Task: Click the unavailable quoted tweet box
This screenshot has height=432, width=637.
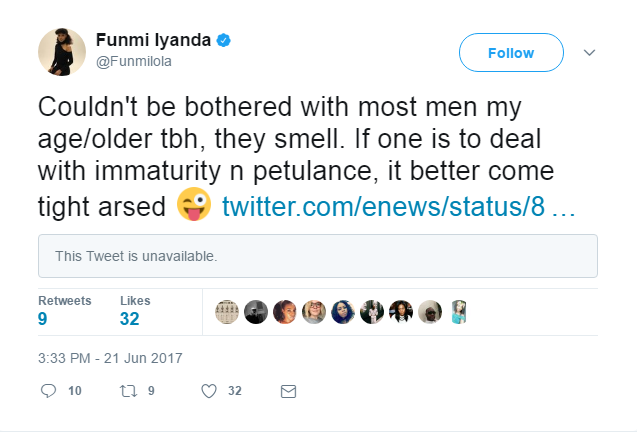Action: point(317,256)
